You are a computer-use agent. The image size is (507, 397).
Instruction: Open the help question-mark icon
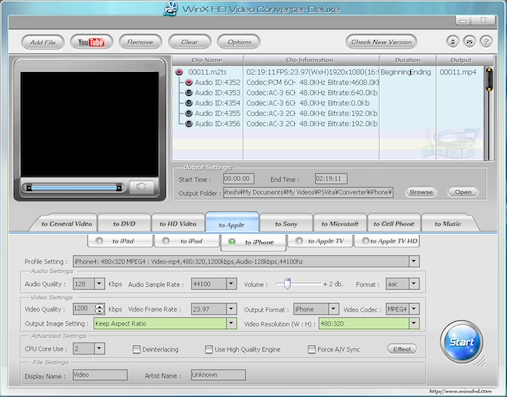point(486,42)
